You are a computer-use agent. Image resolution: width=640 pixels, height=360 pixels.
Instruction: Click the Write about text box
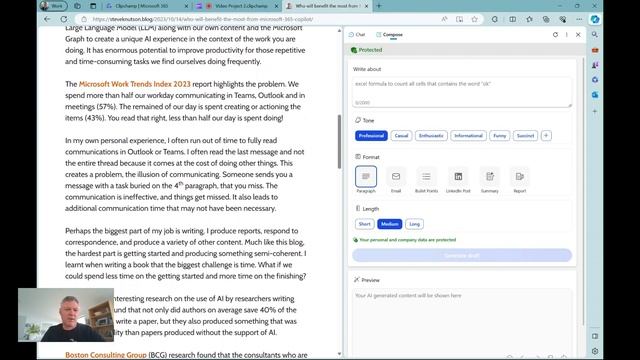[x=462, y=92]
